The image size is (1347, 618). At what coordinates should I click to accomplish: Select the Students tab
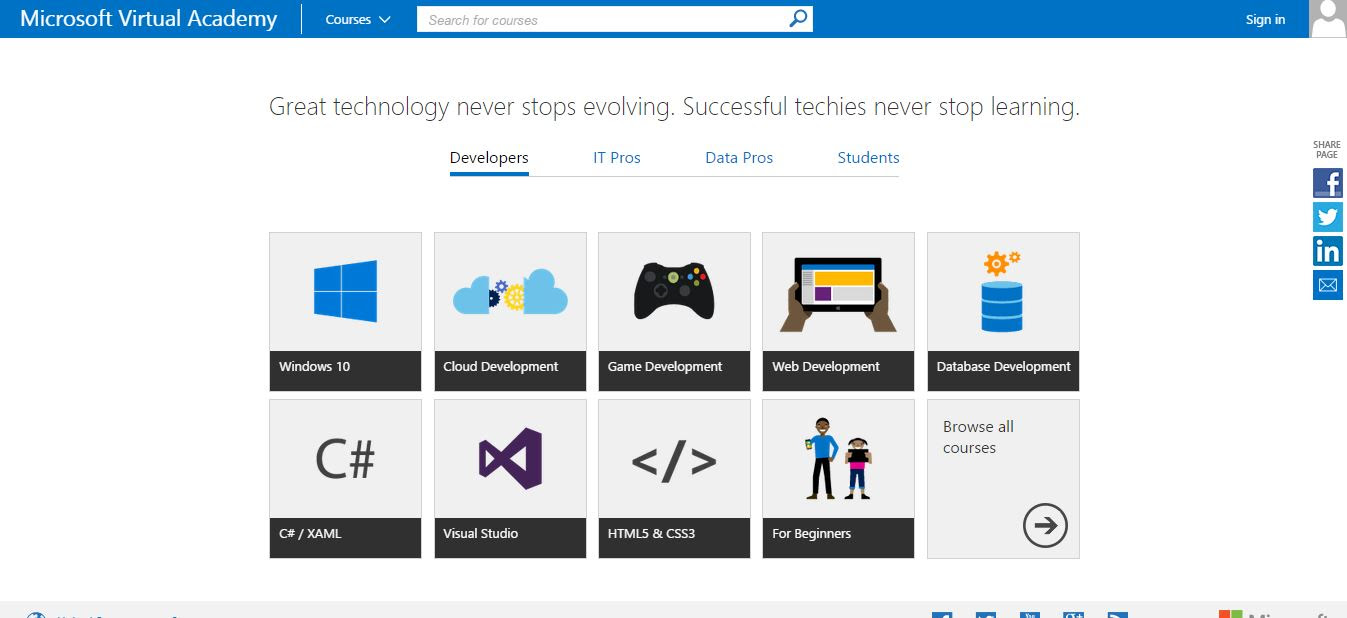coord(868,157)
